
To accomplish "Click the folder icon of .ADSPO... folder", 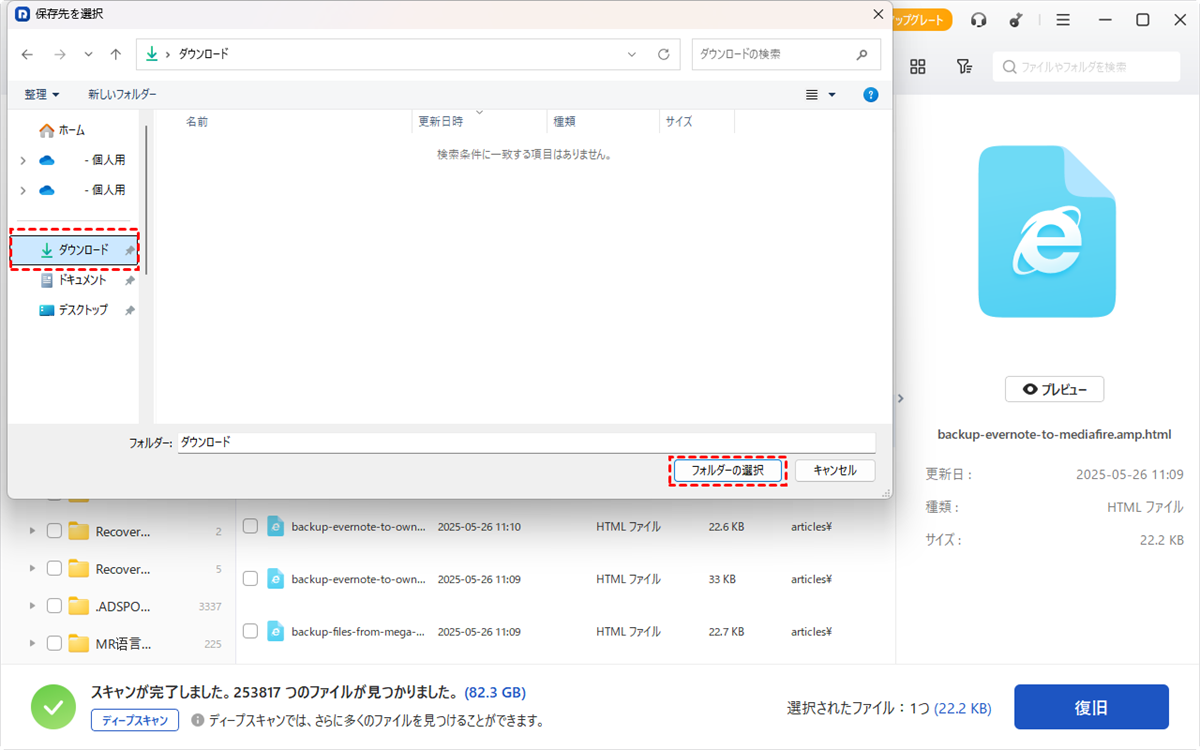I will tap(79, 606).
